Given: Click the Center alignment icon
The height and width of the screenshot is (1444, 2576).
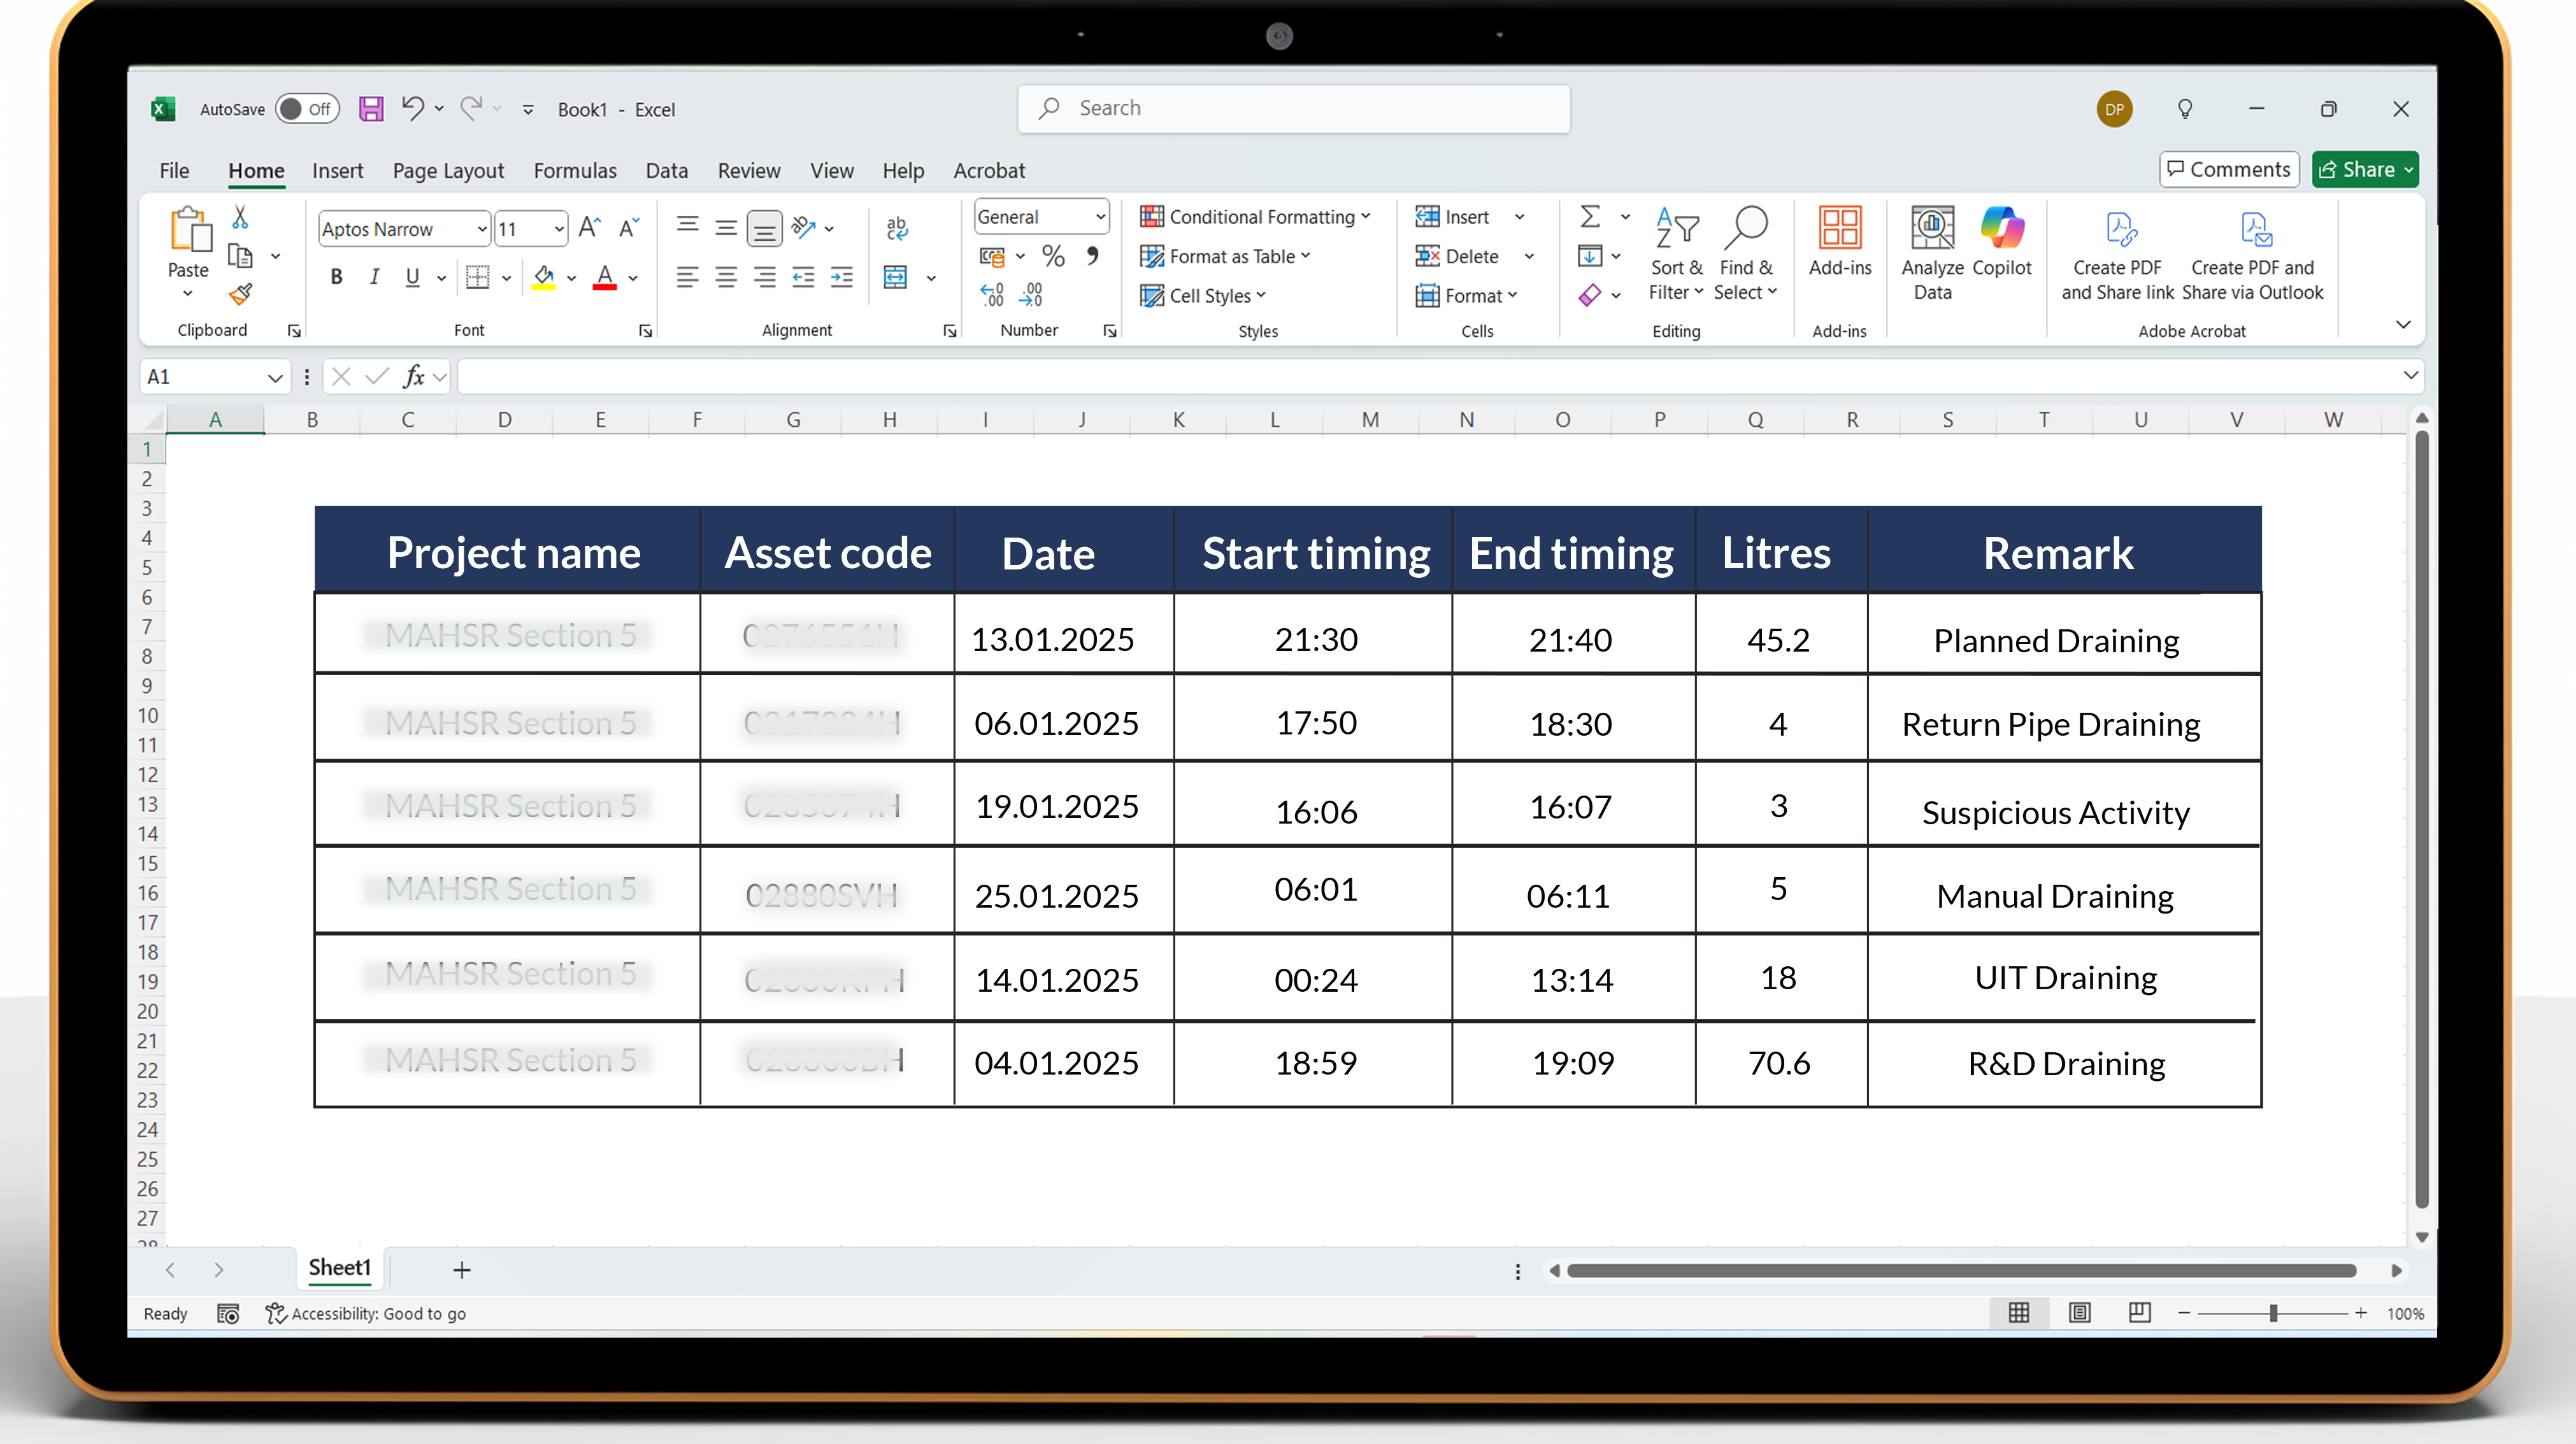Looking at the screenshot, I should pos(726,278).
